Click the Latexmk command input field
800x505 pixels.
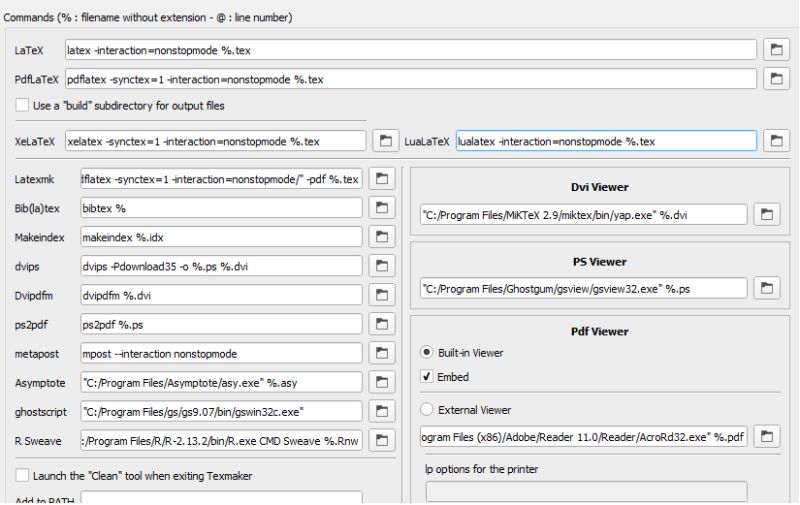point(221,179)
